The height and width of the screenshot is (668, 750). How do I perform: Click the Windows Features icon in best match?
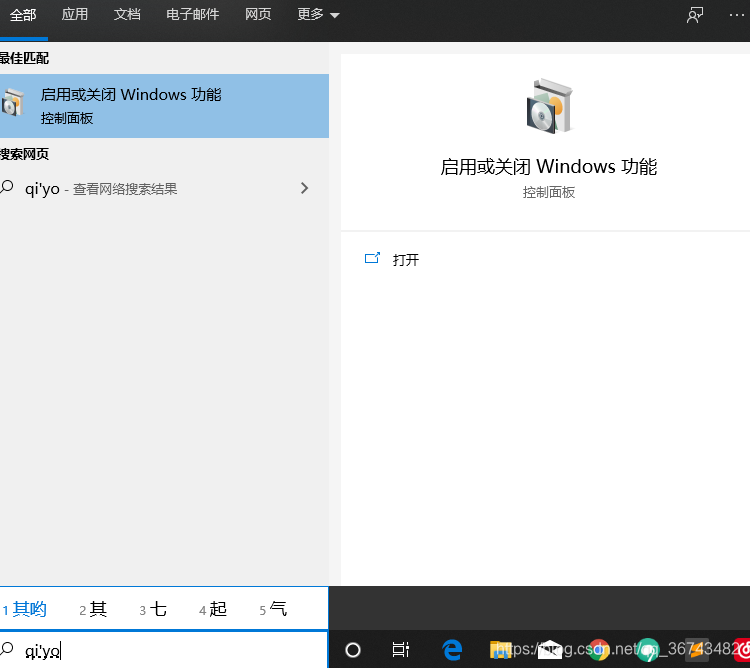13,103
